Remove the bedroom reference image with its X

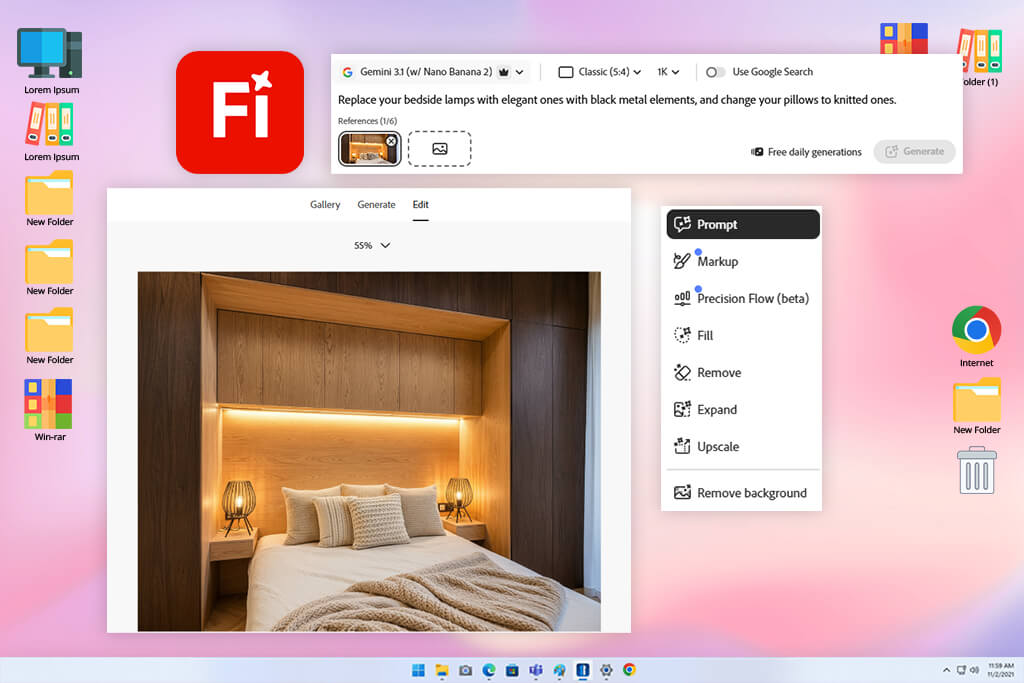click(x=391, y=141)
